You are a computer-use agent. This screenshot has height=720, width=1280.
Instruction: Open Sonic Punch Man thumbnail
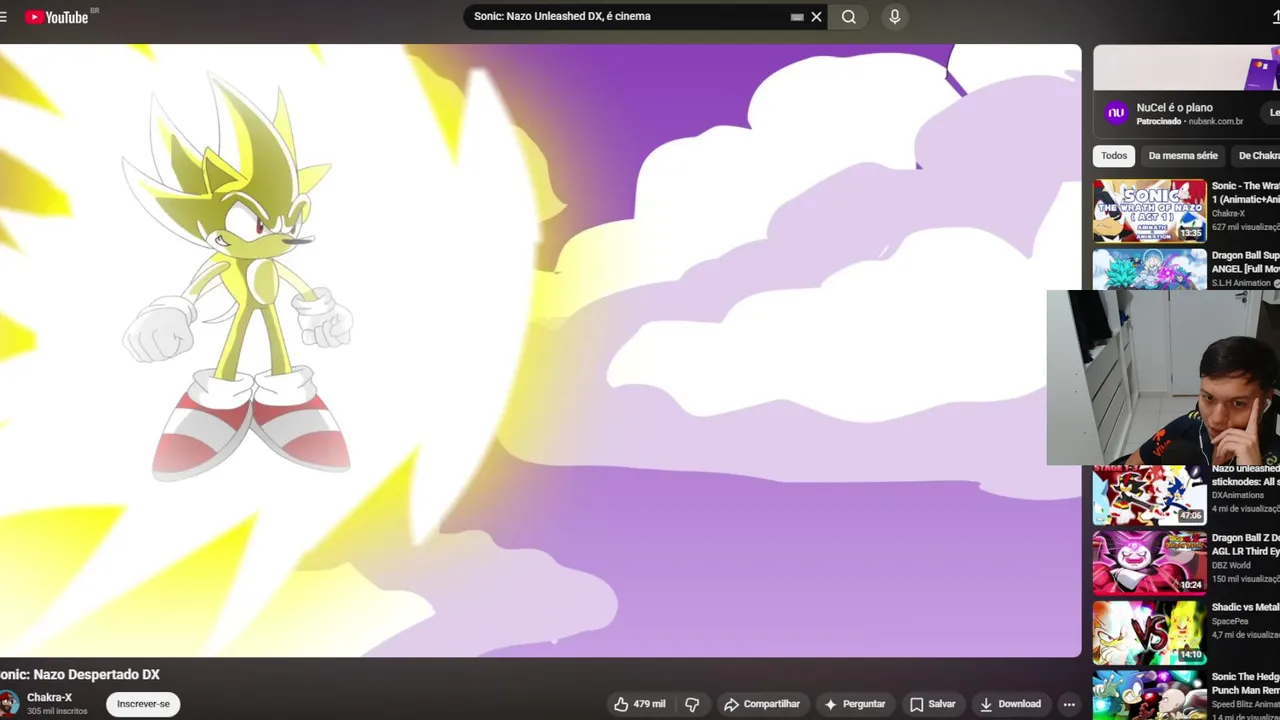1150,695
